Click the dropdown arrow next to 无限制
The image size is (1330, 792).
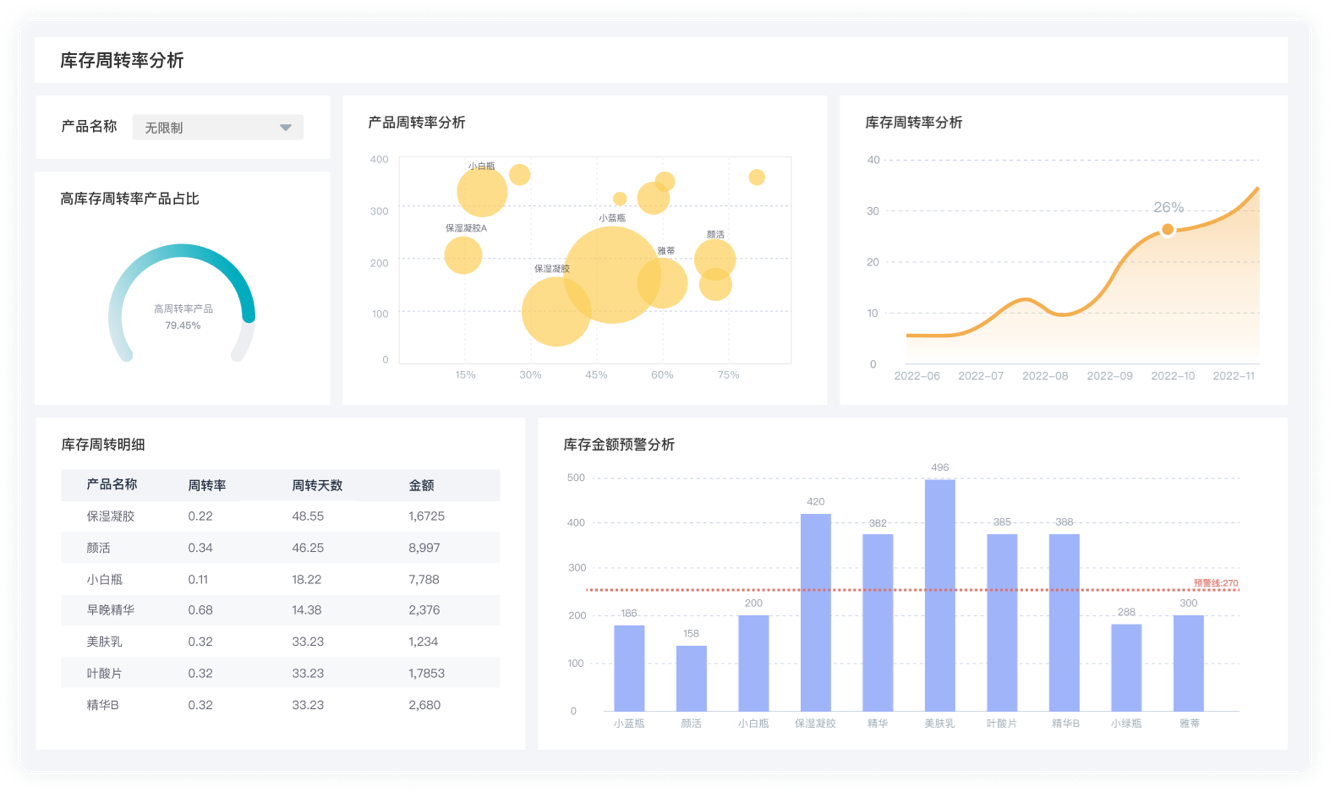(x=285, y=128)
